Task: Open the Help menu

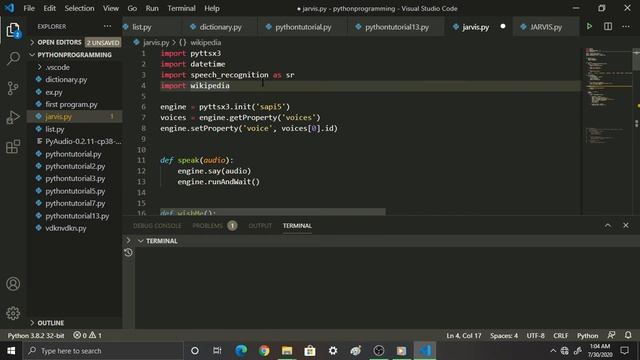Action: (x=211, y=8)
